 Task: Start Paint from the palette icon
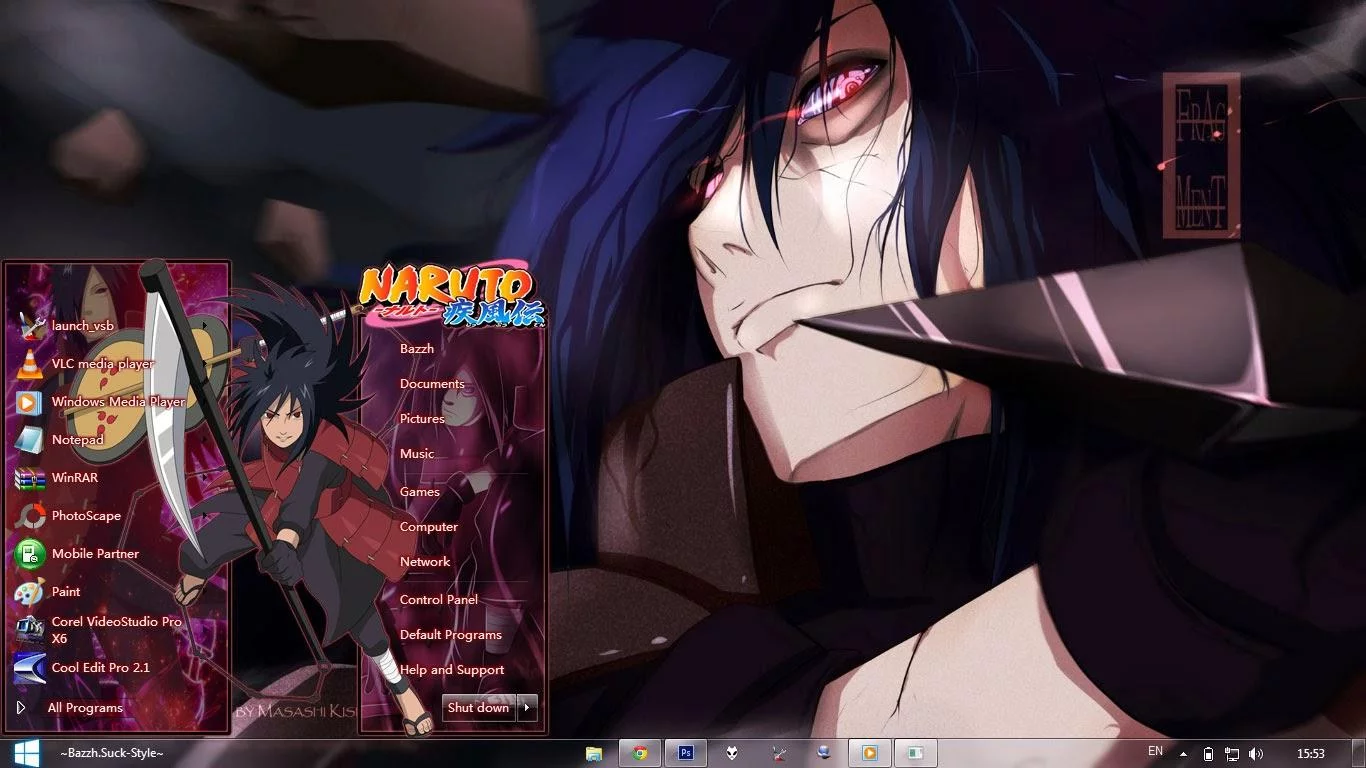tap(30, 592)
